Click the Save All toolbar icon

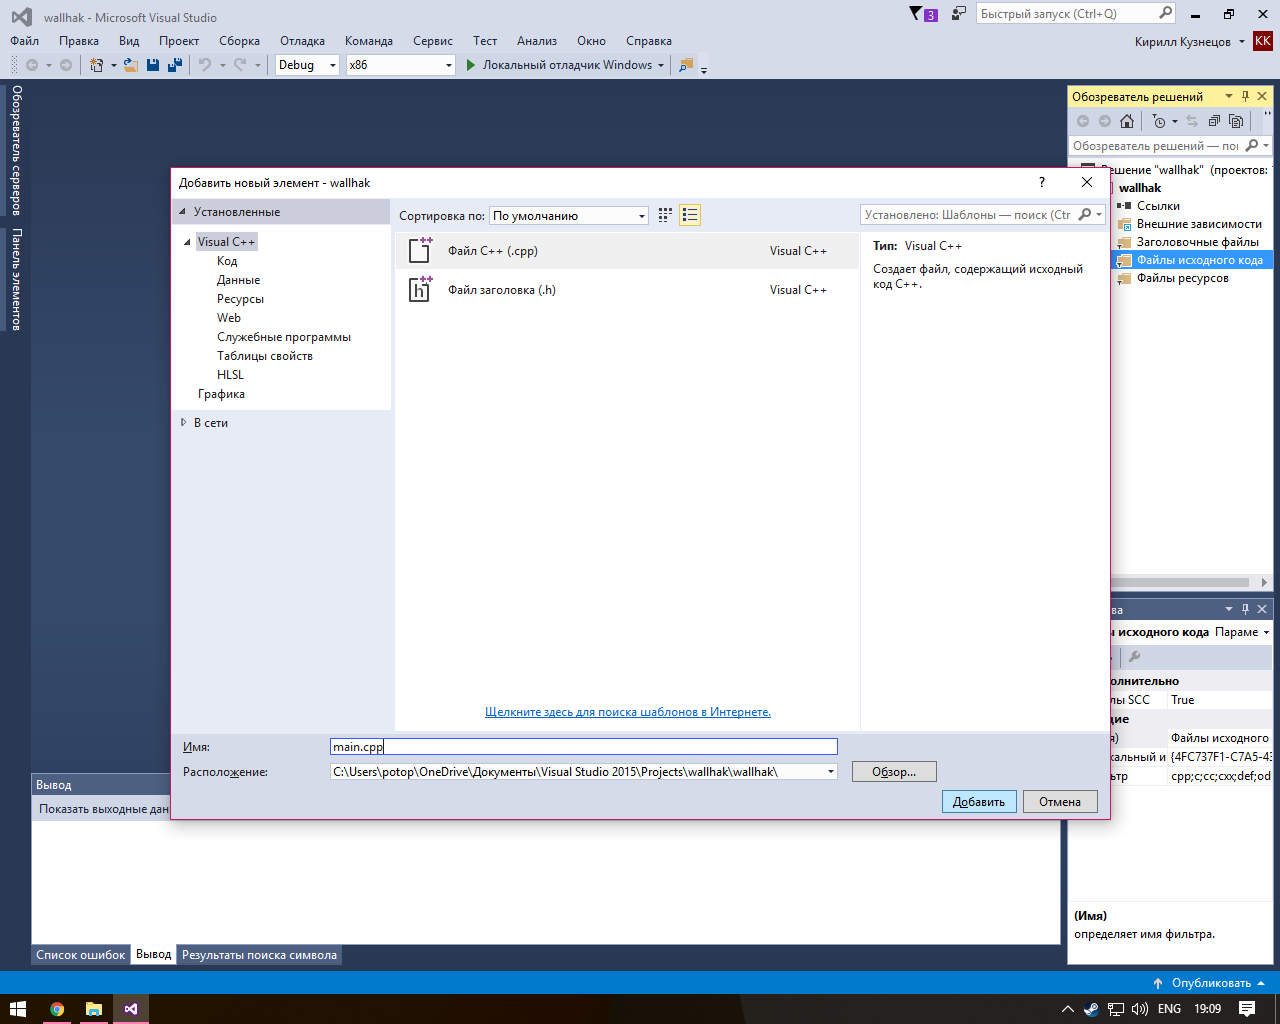[x=175, y=65]
